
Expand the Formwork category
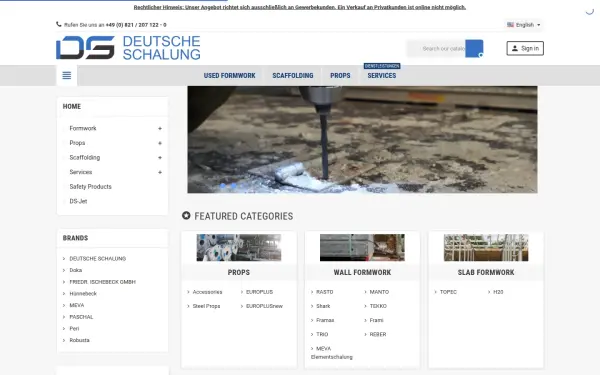tap(160, 129)
